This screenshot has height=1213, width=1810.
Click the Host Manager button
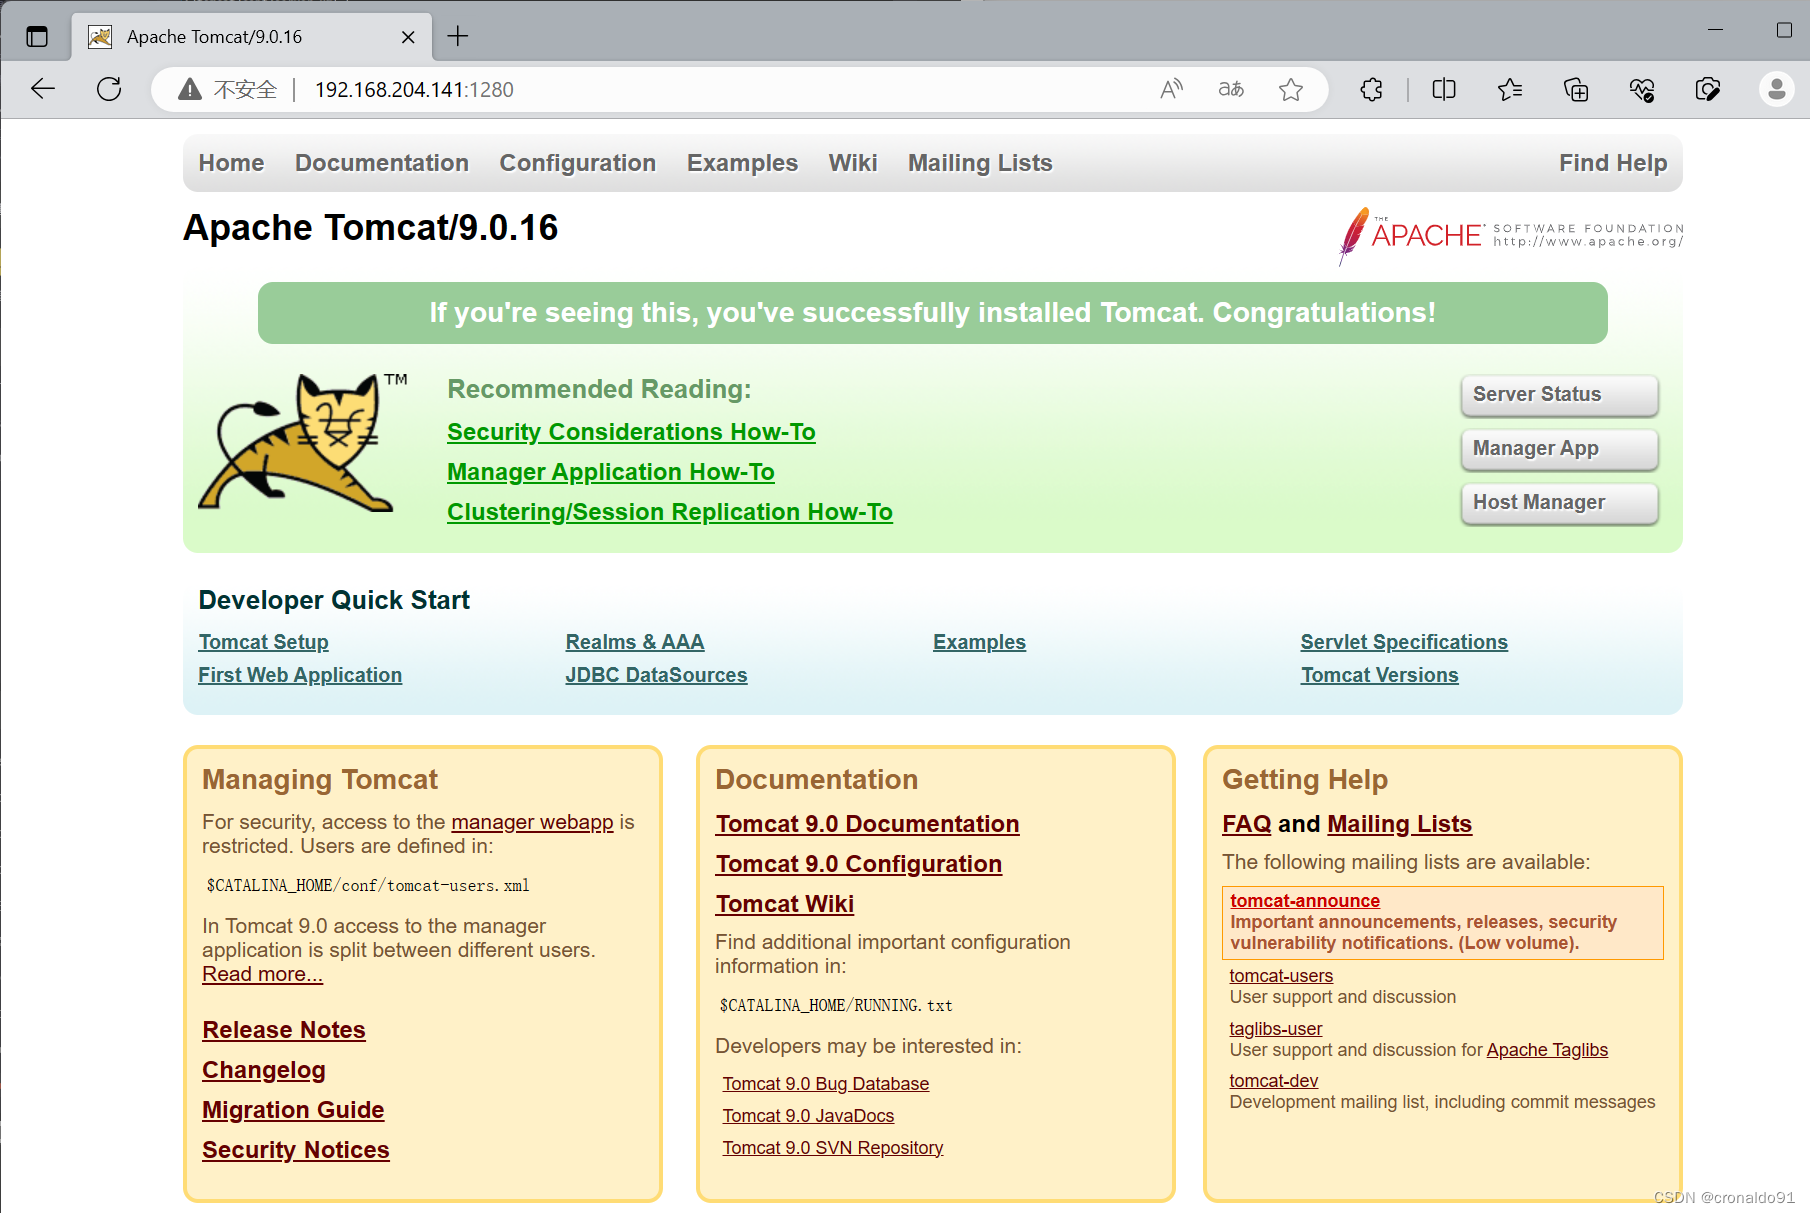(1559, 503)
